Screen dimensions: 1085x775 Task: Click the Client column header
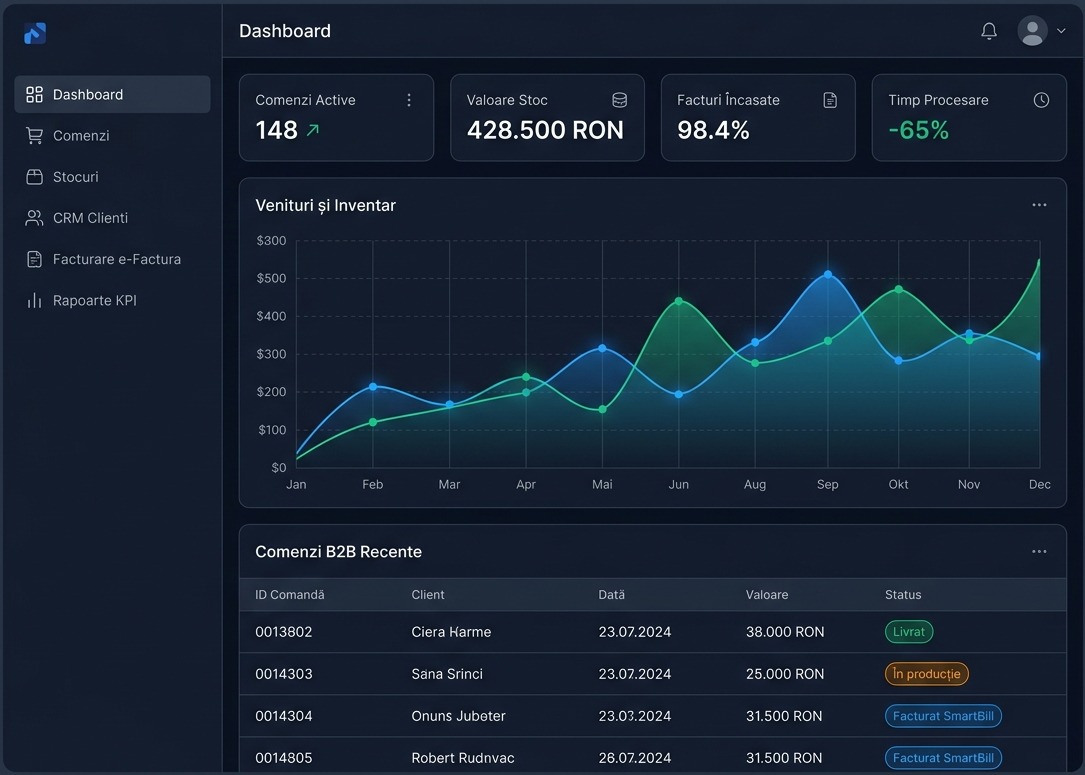point(428,594)
